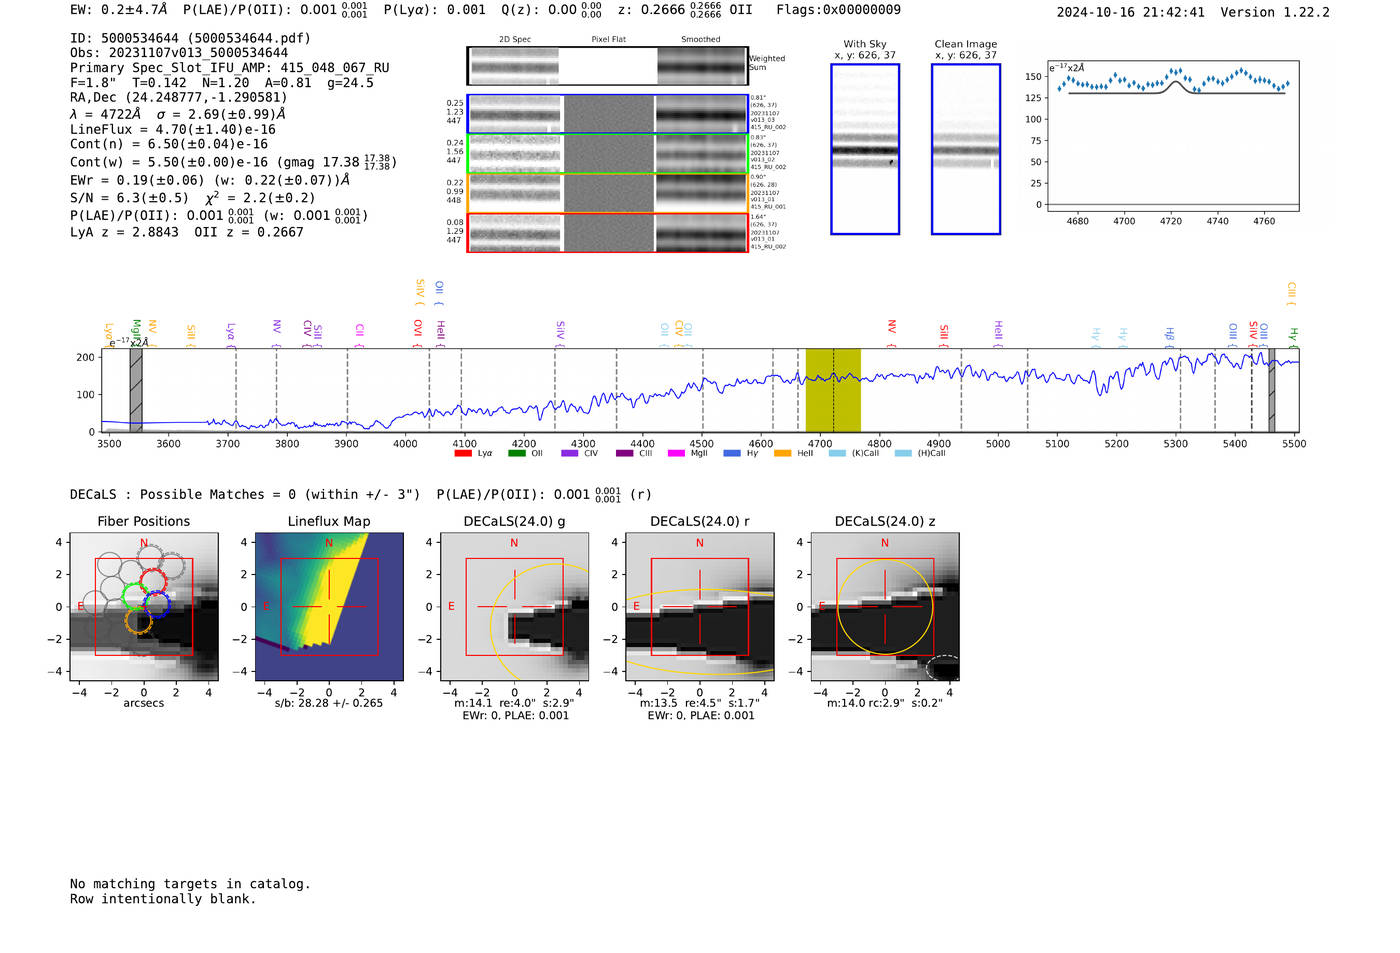
Task: Open the Lineflux Map image
Action: [329, 607]
